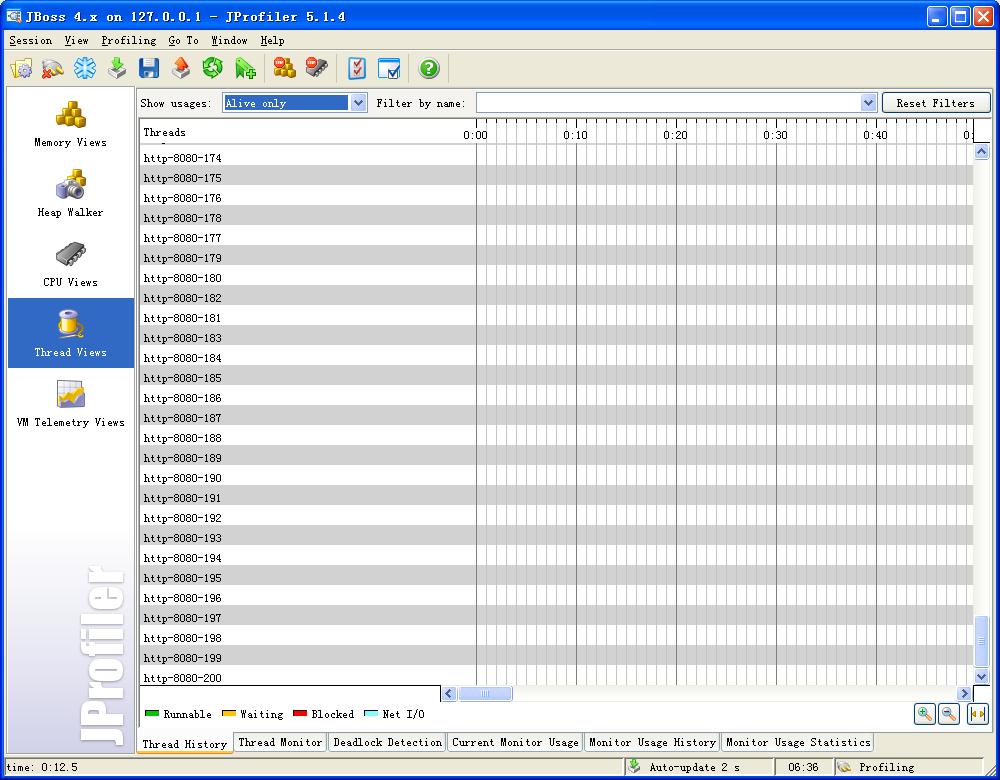Click the window with checkmark toolbar icon
The width and height of the screenshot is (1000, 780).
pos(389,68)
